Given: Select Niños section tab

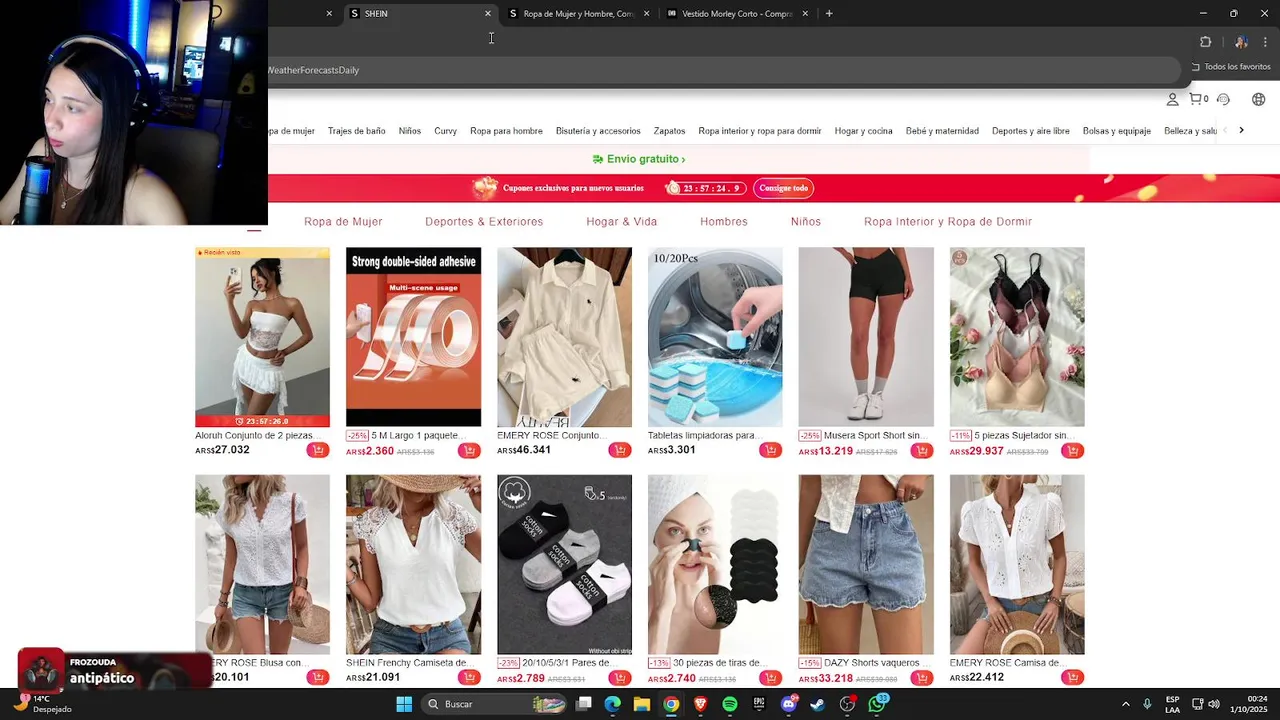Looking at the screenshot, I should 806,222.
